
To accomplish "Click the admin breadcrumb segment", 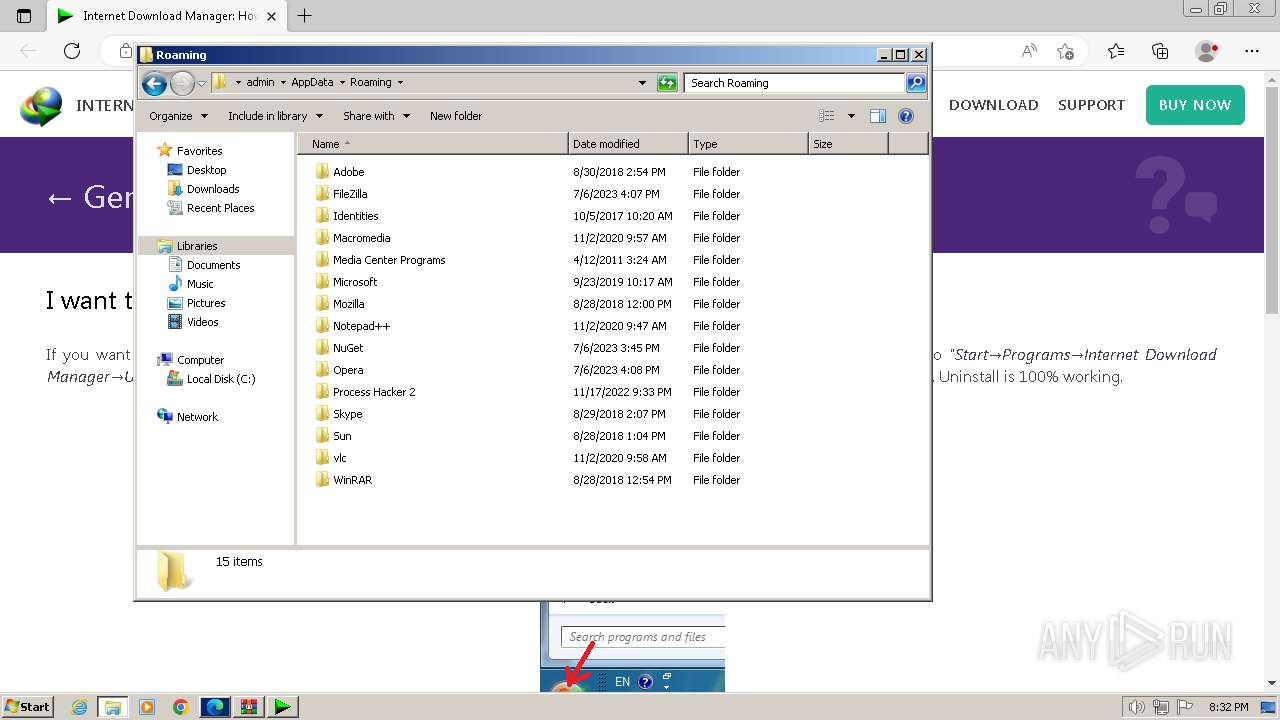I will tap(260, 83).
